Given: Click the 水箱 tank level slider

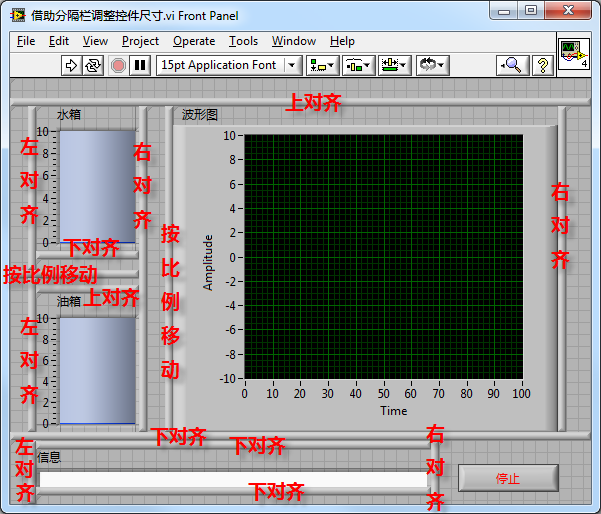Looking at the screenshot, I should coord(96,186).
